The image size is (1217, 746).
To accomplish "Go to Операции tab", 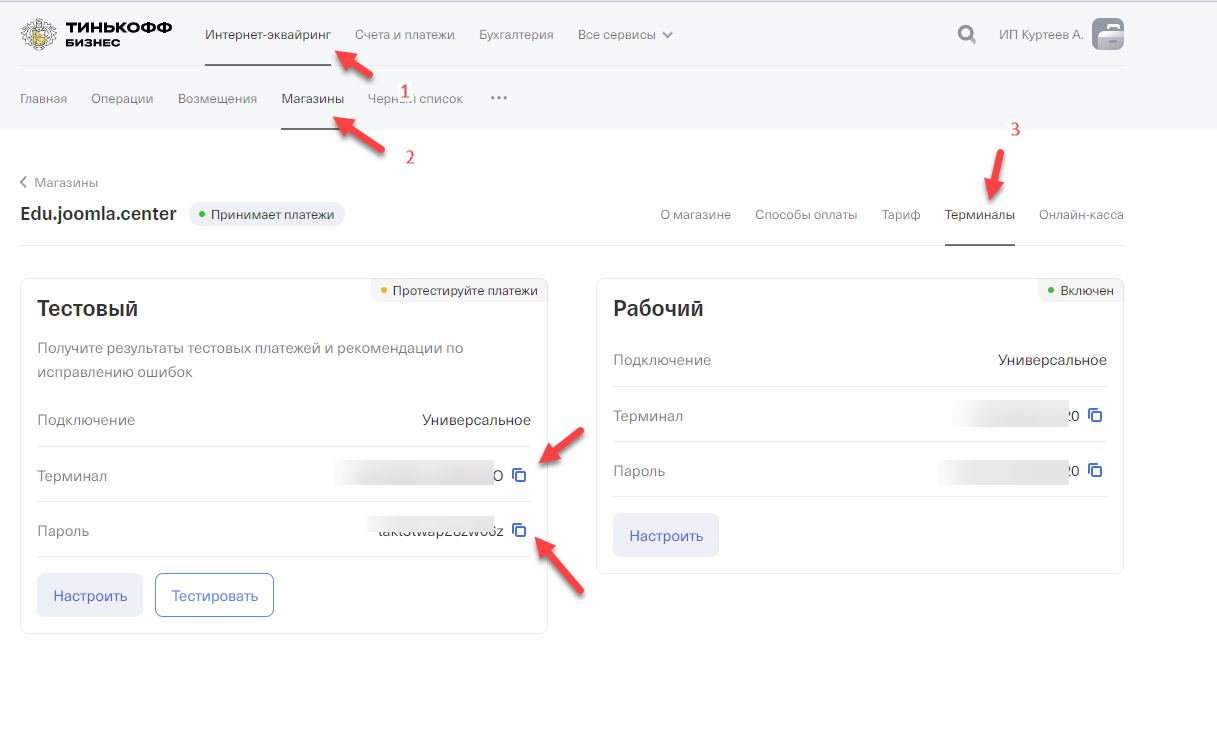I will (122, 99).
